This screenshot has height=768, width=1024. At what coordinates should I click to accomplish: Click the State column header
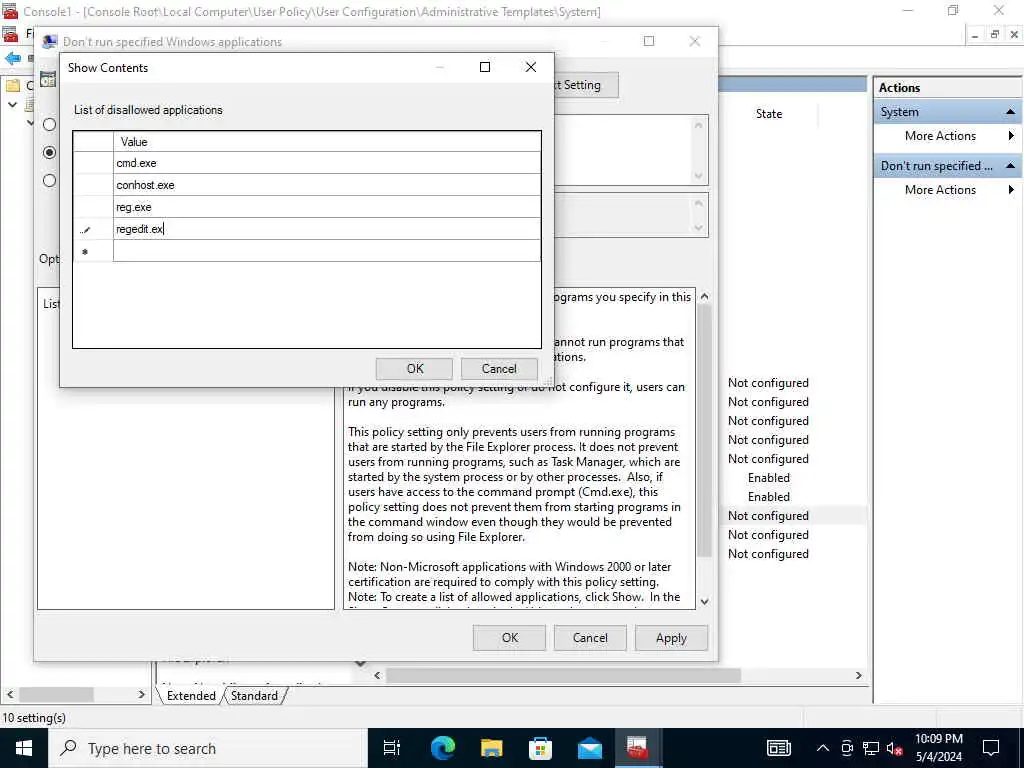coord(769,114)
